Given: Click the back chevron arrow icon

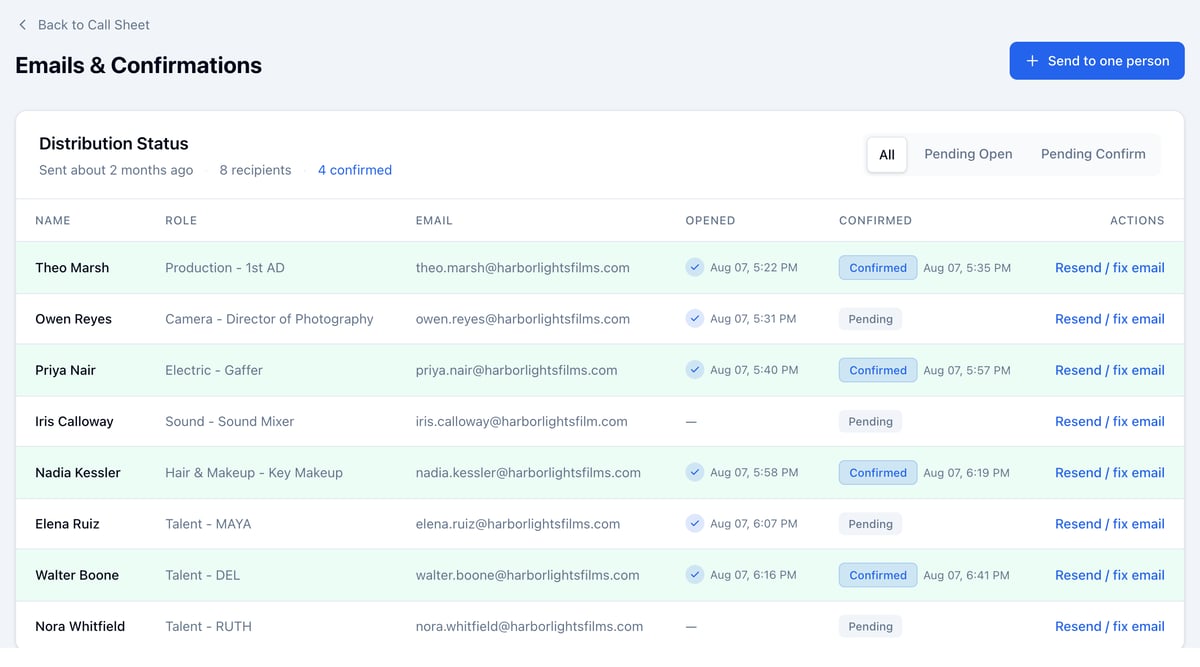Looking at the screenshot, I should pos(23,24).
